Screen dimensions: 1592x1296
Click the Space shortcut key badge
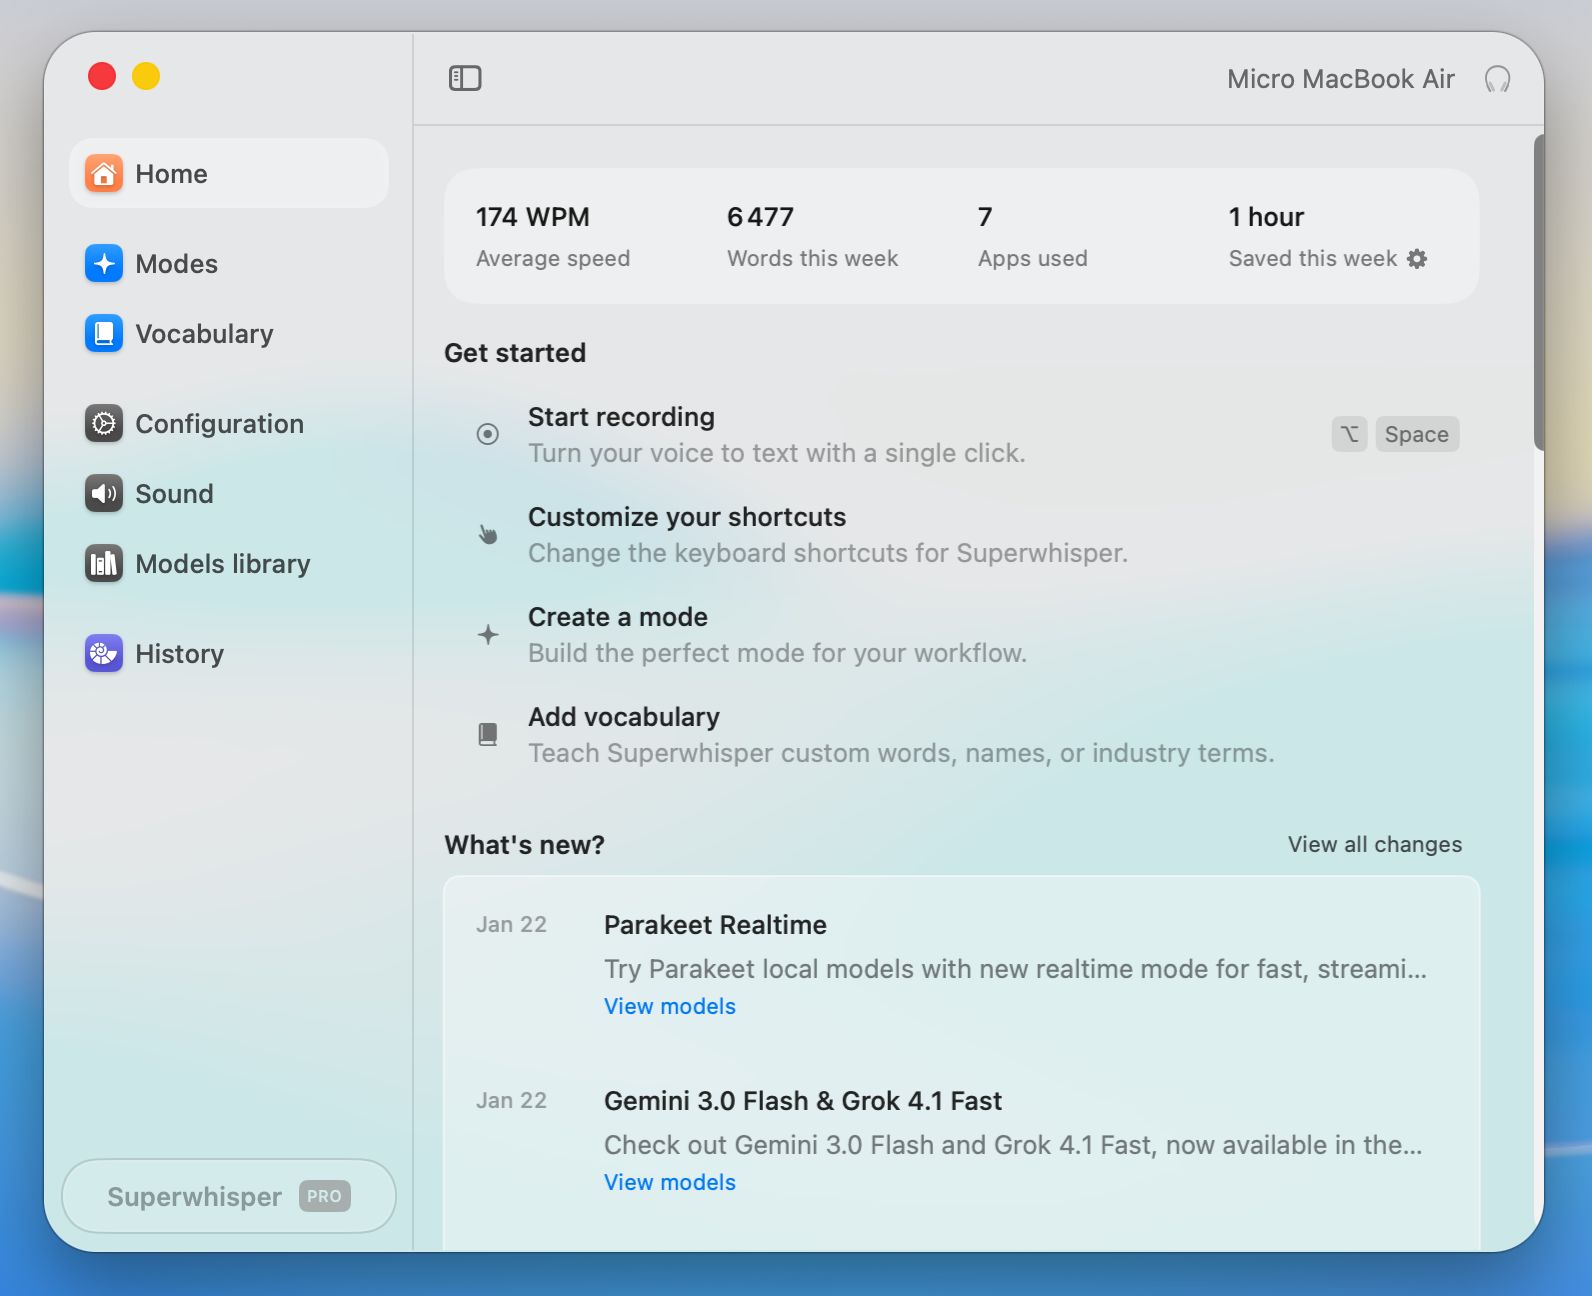(x=1416, y=435)
